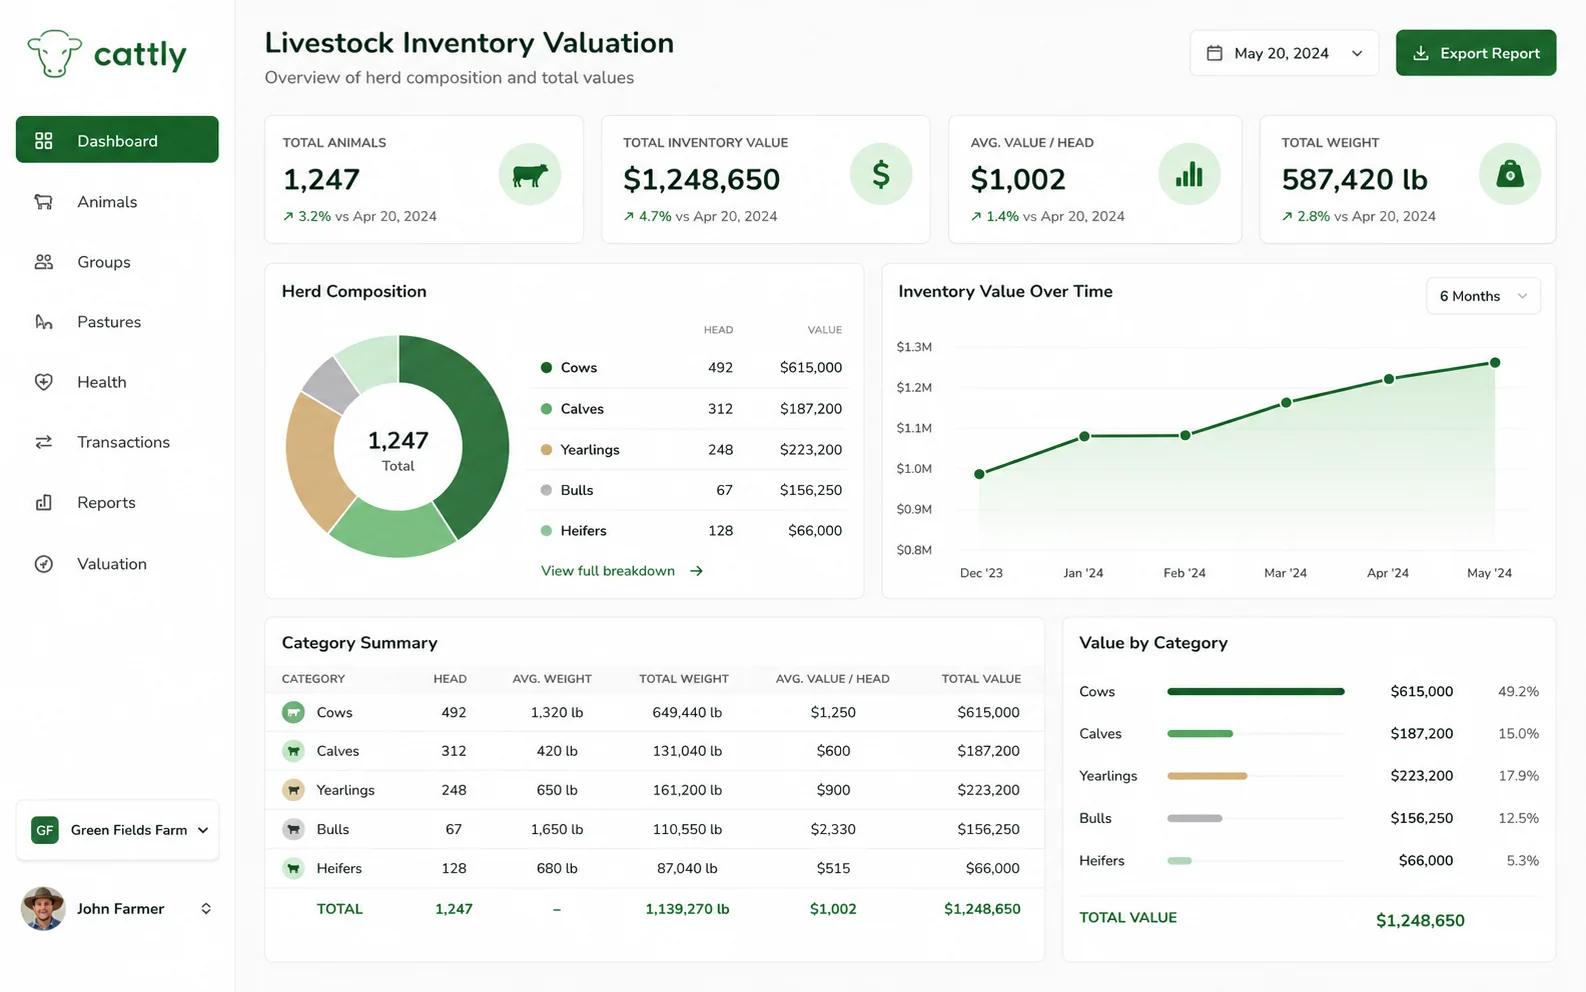
Task: Click the Bulls value bar in Value by Category
Action: point(1195,818)
